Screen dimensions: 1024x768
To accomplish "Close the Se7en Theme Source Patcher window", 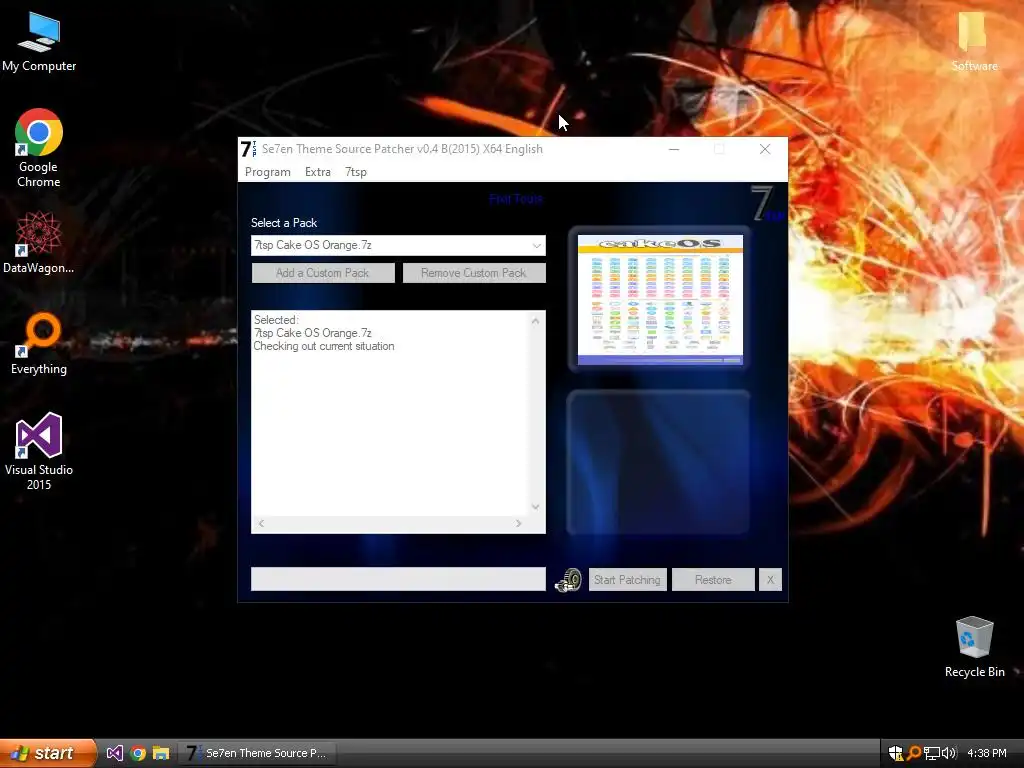I will pos(765,149).
